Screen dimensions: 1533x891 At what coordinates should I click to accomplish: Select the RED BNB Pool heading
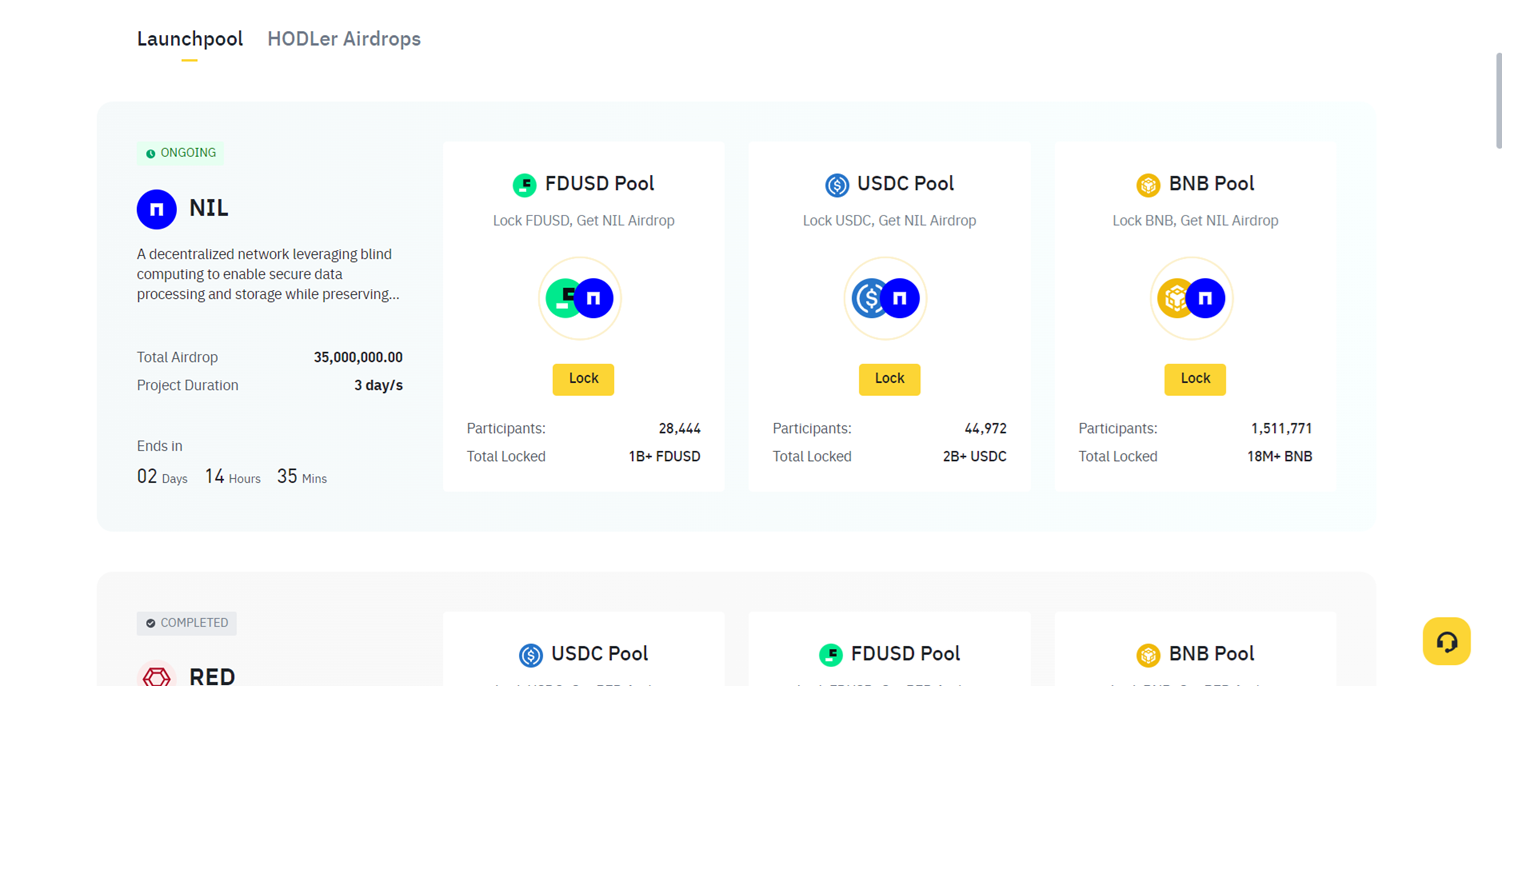(1212, 654)
